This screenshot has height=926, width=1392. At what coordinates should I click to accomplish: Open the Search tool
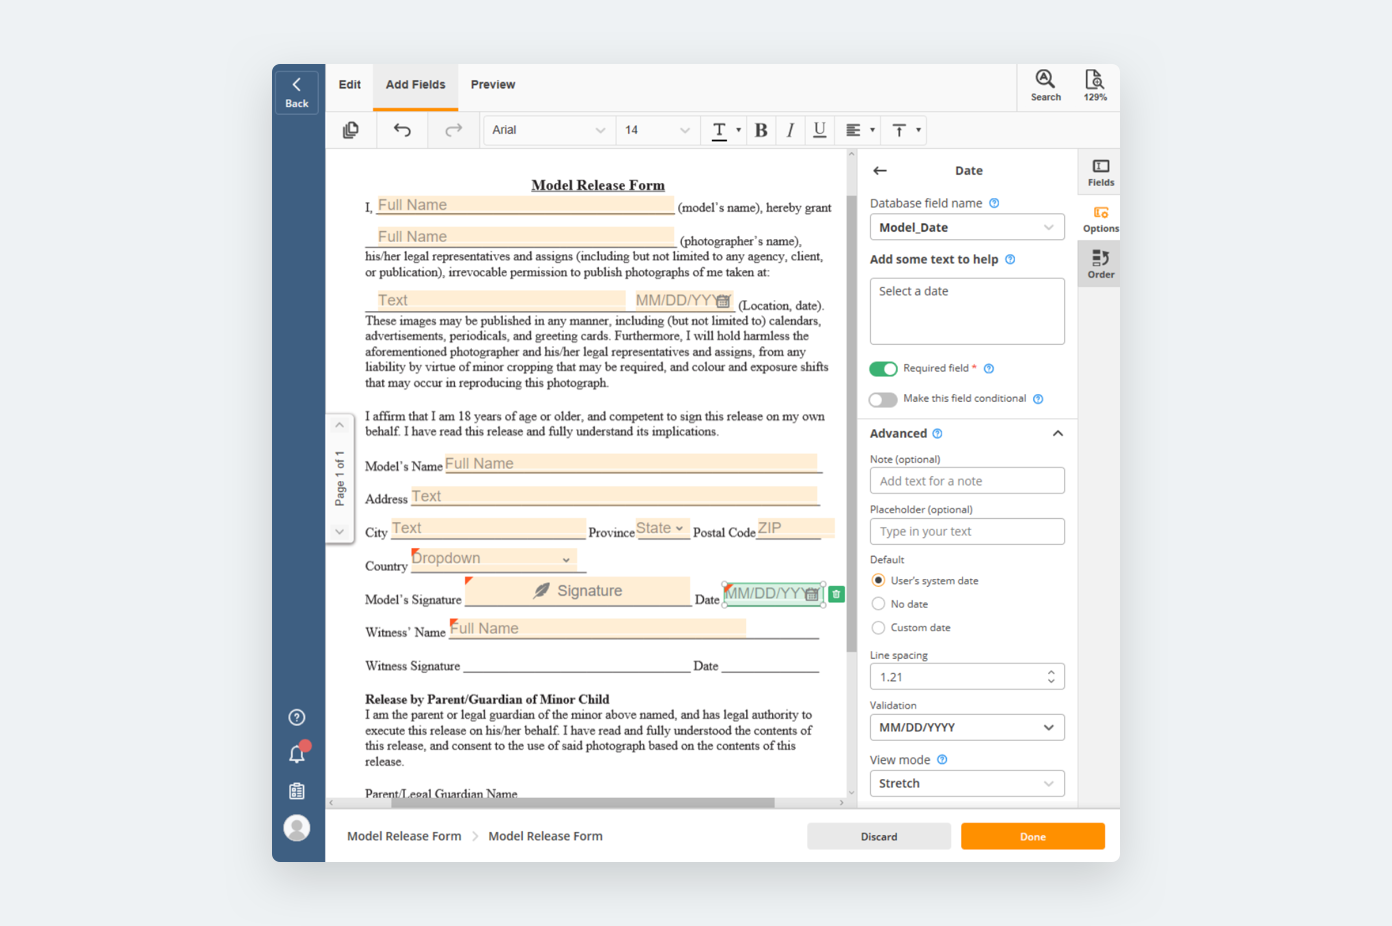1045,85
